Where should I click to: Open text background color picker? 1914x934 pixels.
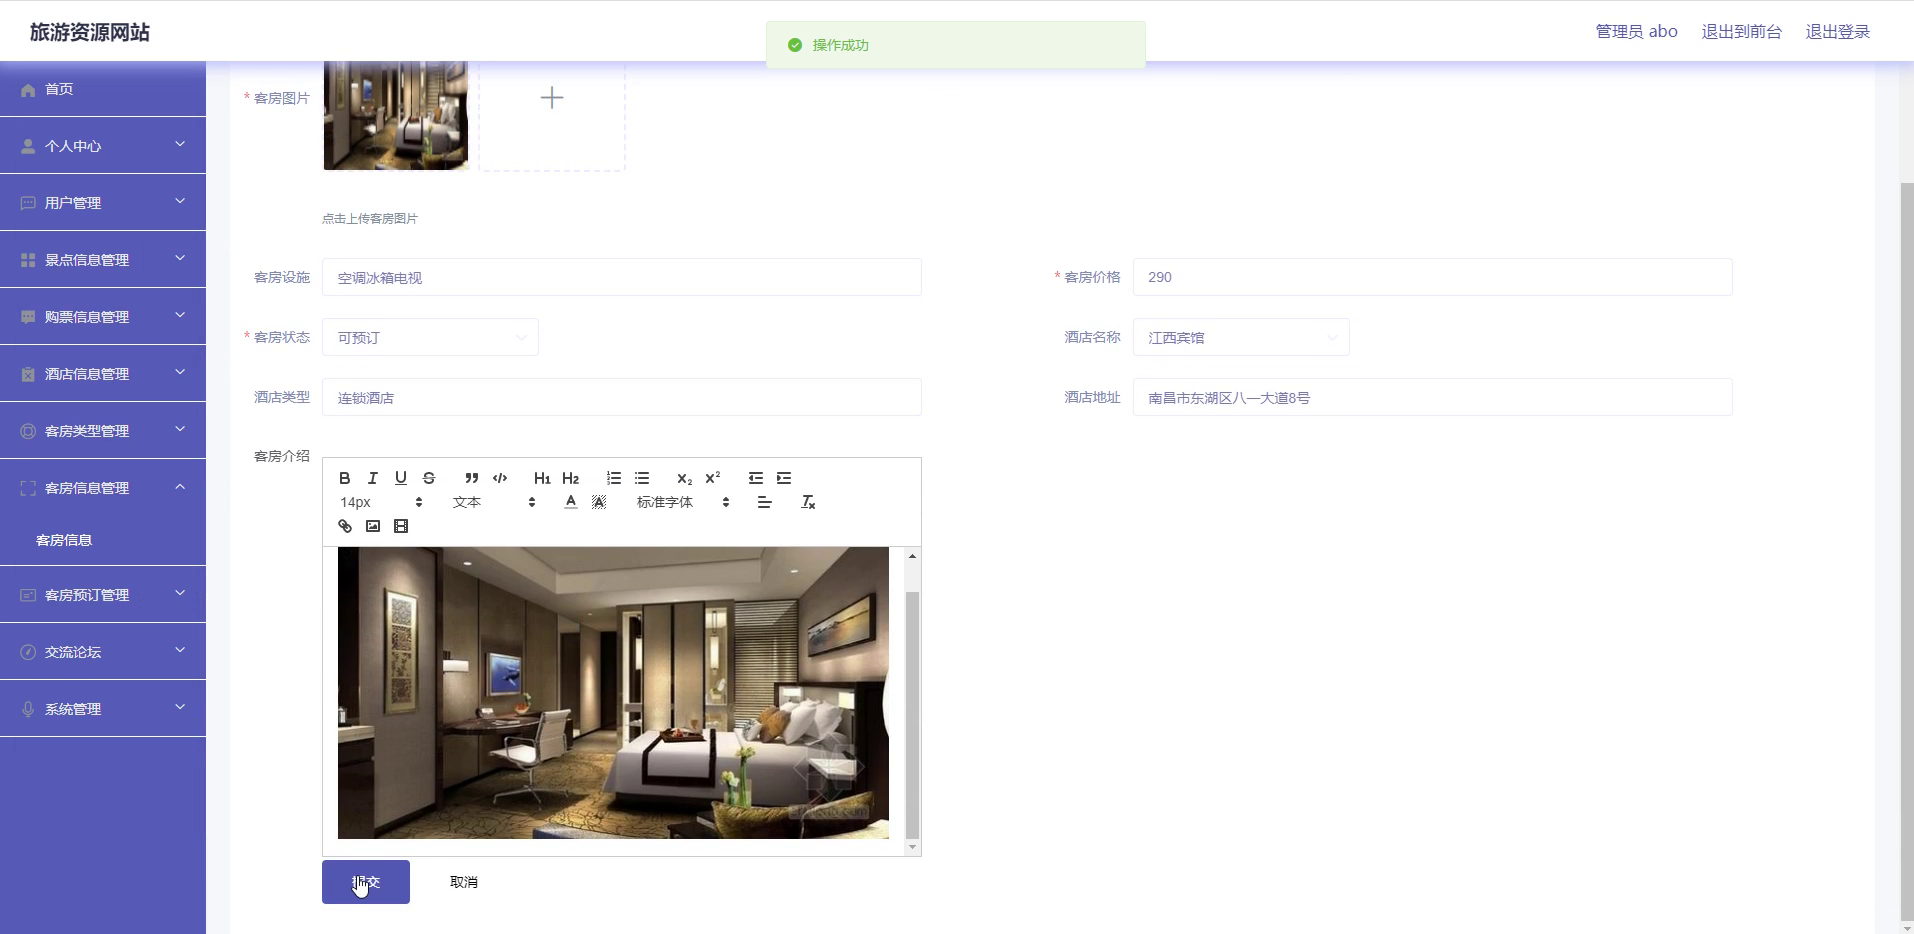[599, 502]
